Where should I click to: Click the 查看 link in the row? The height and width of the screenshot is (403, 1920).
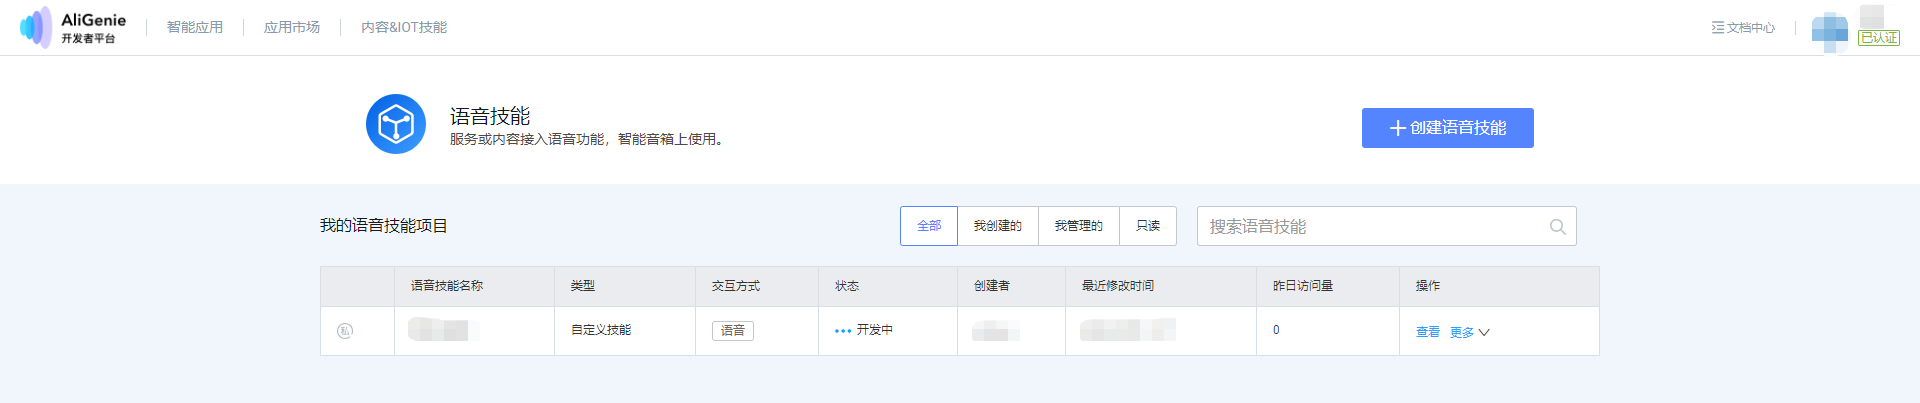click(1428, 332)
